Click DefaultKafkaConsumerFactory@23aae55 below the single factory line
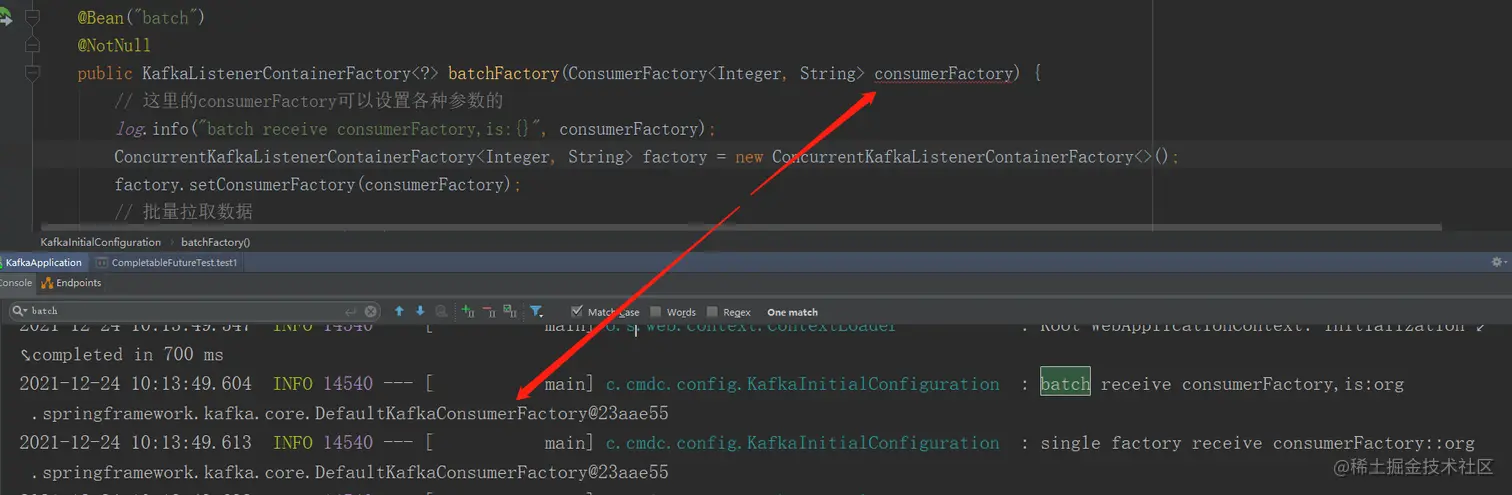This screenshot has height=495, width=1512. 491,472
